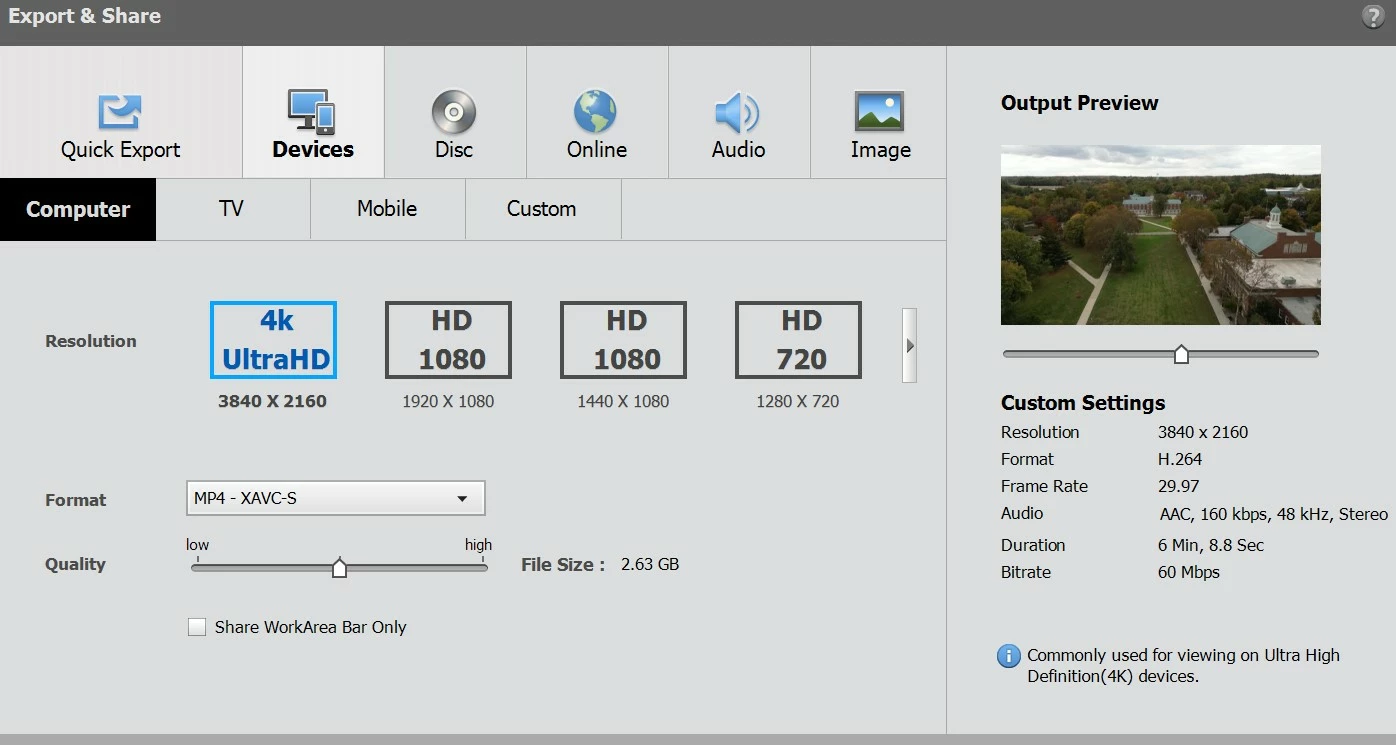Select the HD 720 resolution preset
This screenshot has width=1396, height=745.
(798, 340)
